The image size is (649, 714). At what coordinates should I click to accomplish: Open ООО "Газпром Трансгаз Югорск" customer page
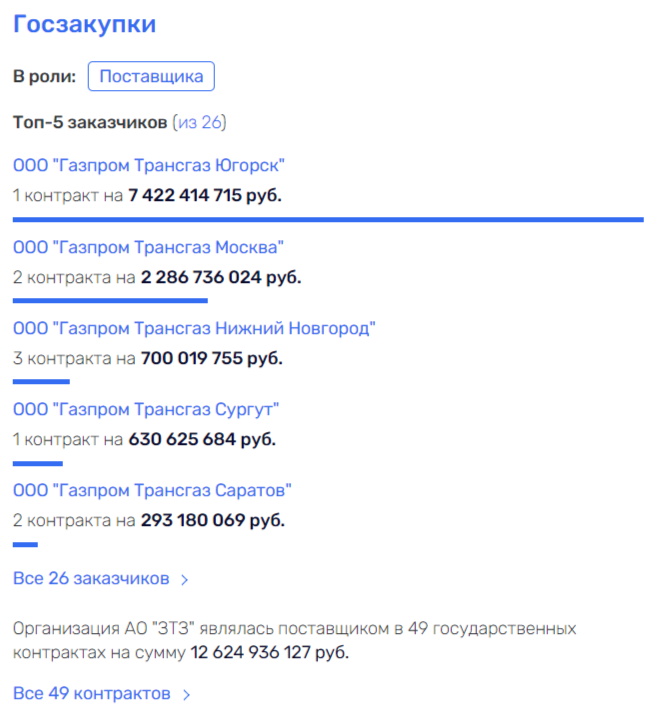click(149, 165)
